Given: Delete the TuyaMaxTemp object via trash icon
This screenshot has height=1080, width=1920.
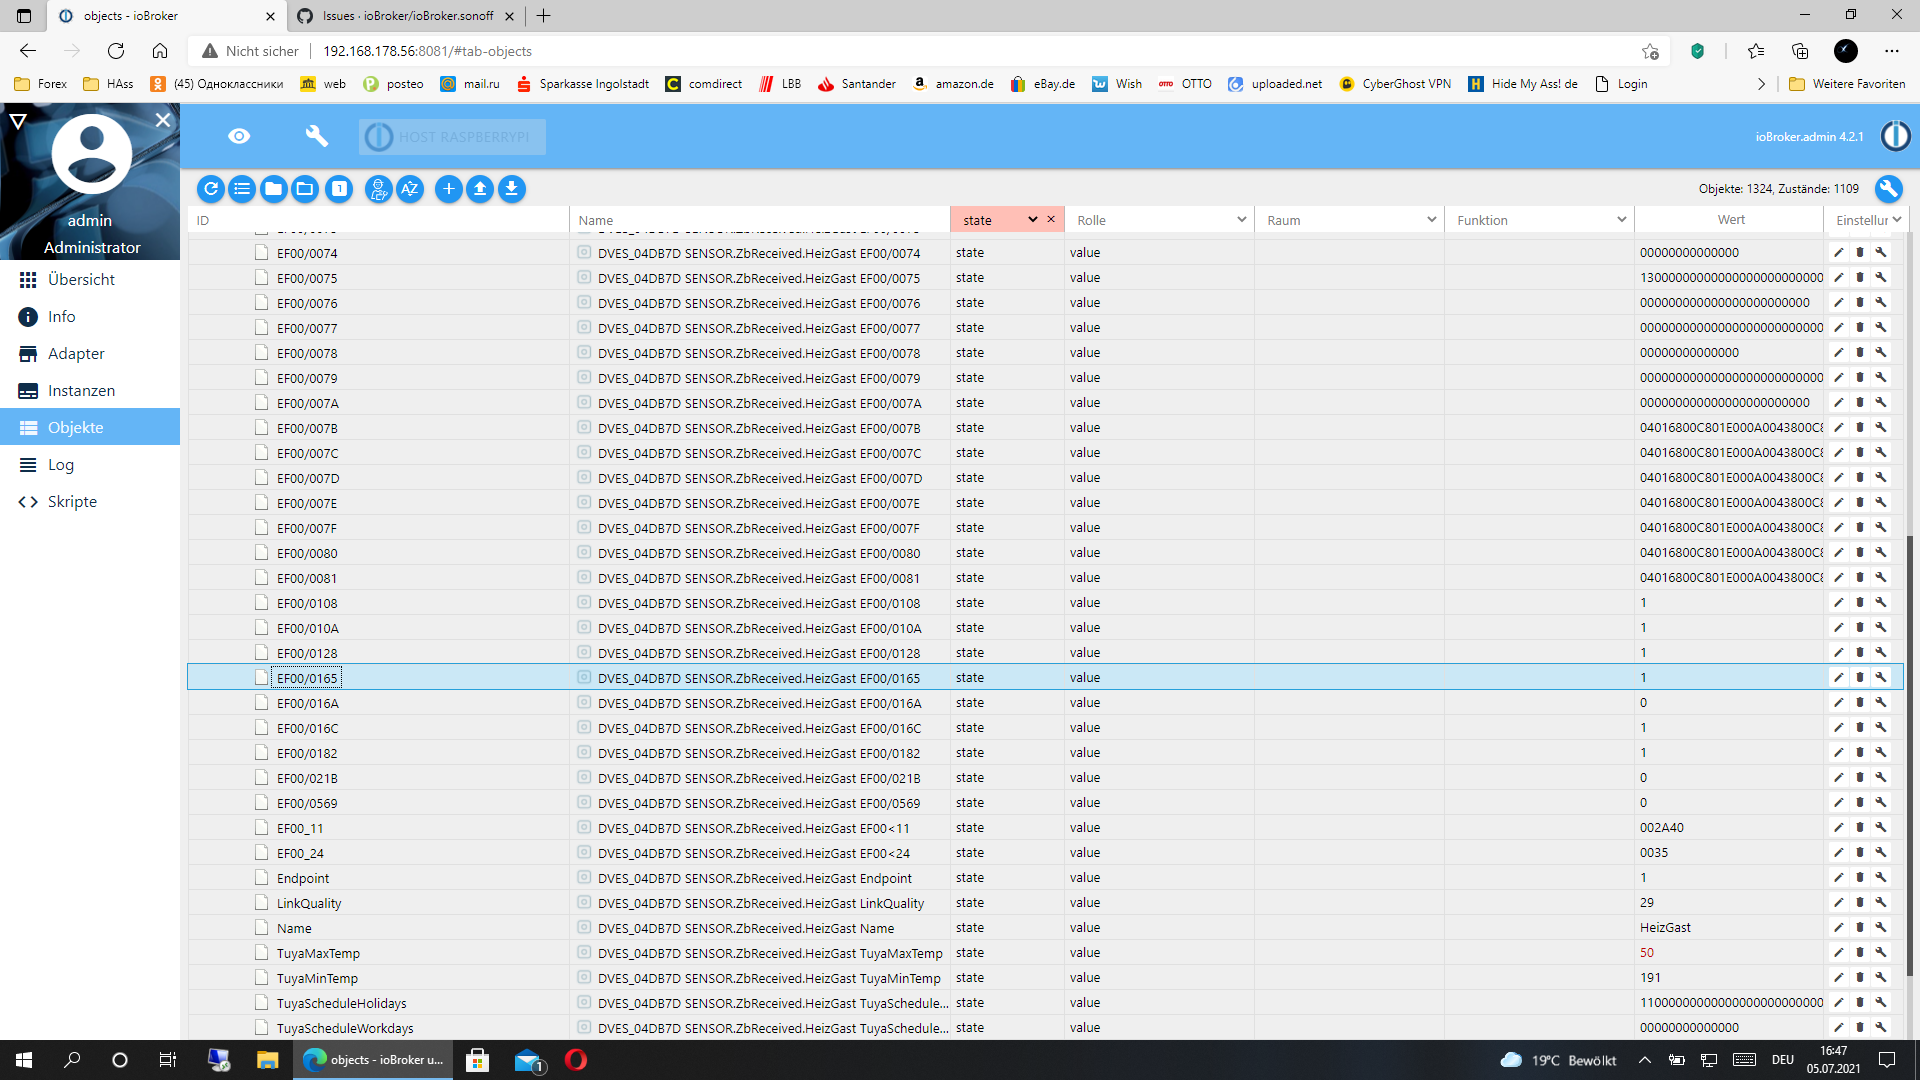Looking at the screenshot, I should click(1860, 953).
